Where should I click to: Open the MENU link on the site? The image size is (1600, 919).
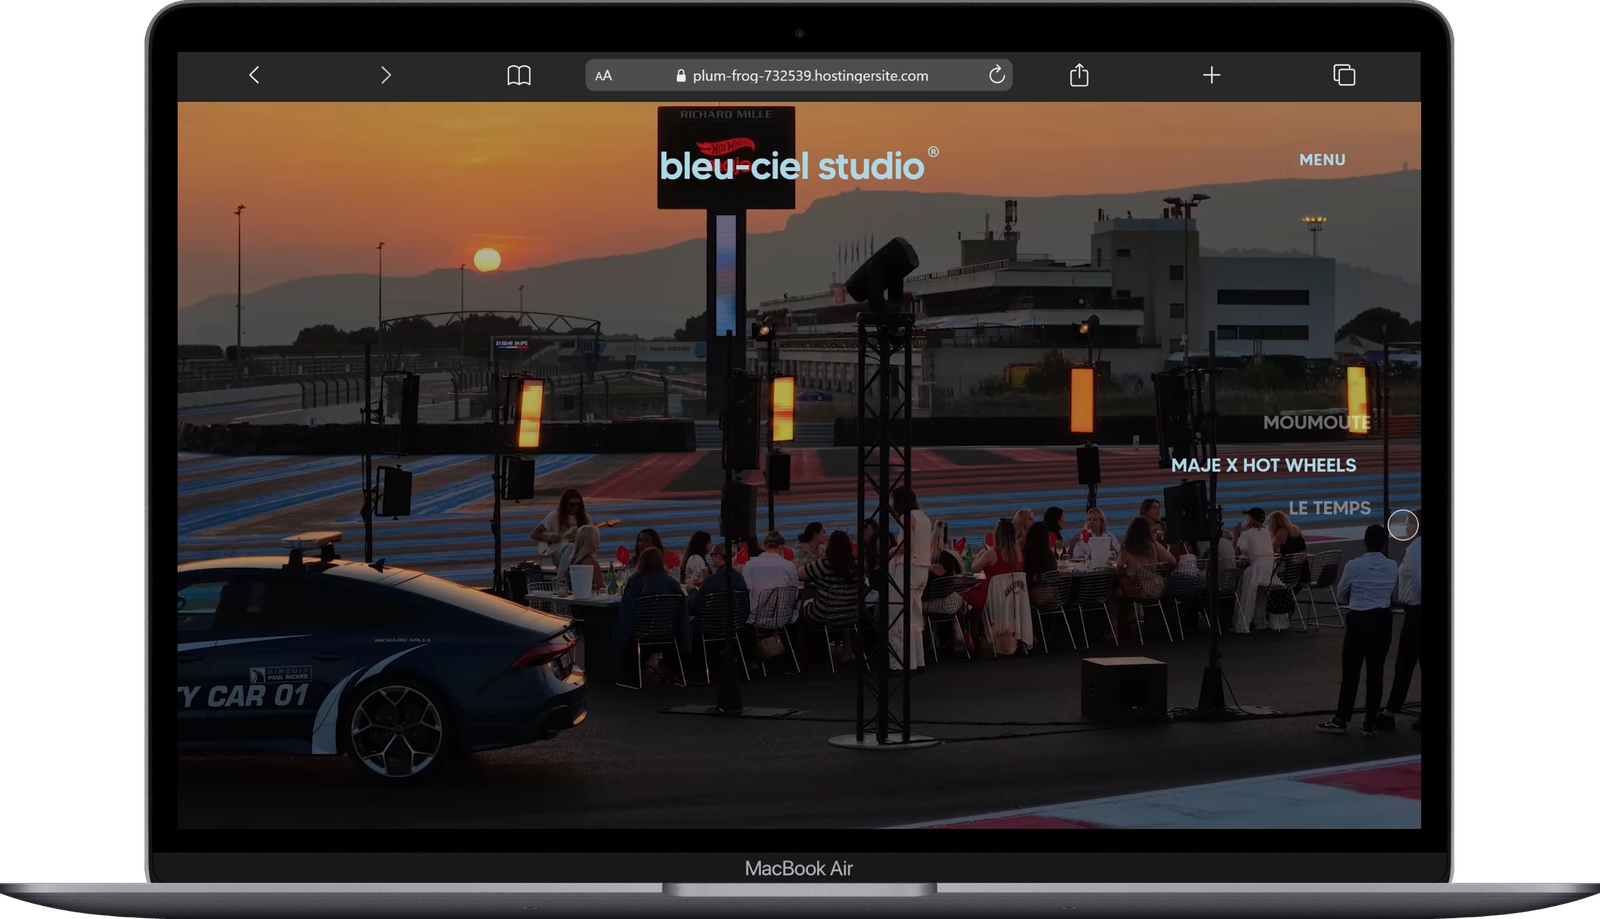click(x=1322, y=160)
